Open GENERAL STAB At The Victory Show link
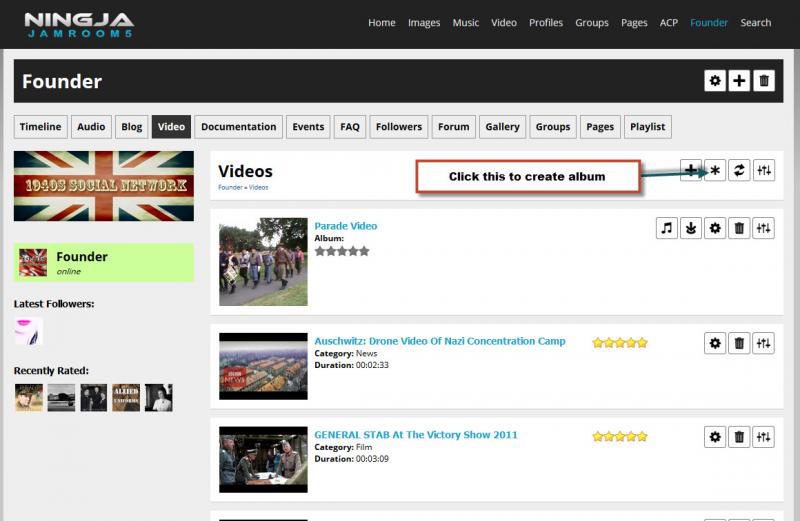 pos(416,435)
